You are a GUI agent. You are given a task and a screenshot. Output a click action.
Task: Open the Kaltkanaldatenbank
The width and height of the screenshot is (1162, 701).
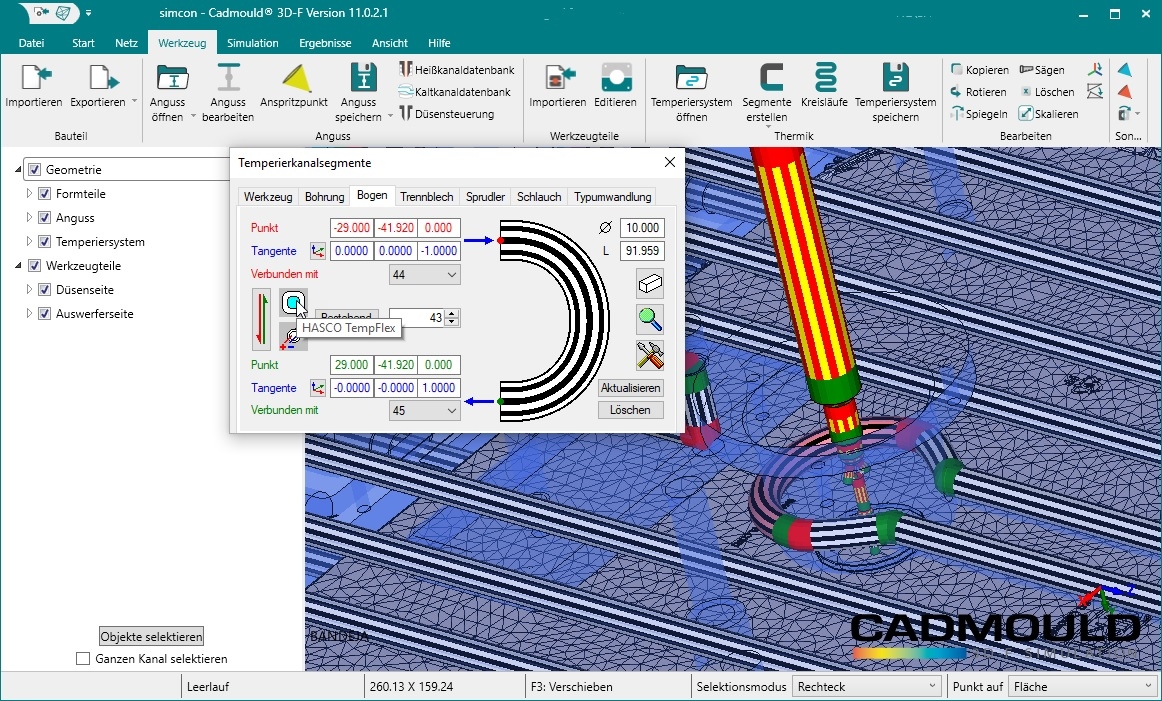[455, 92]
